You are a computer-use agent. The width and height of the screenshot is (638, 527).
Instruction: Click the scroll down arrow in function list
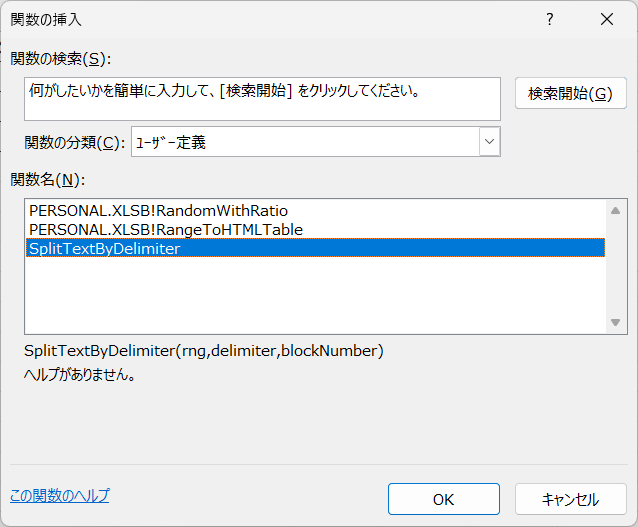[x=615, y=322]
